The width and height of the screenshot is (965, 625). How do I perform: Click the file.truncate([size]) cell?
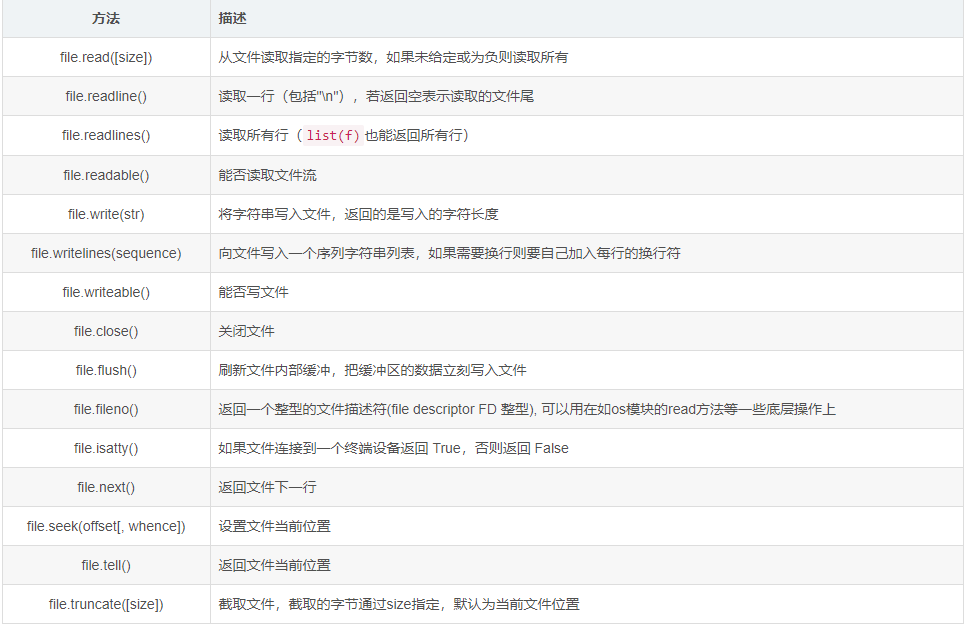point(106,604)
